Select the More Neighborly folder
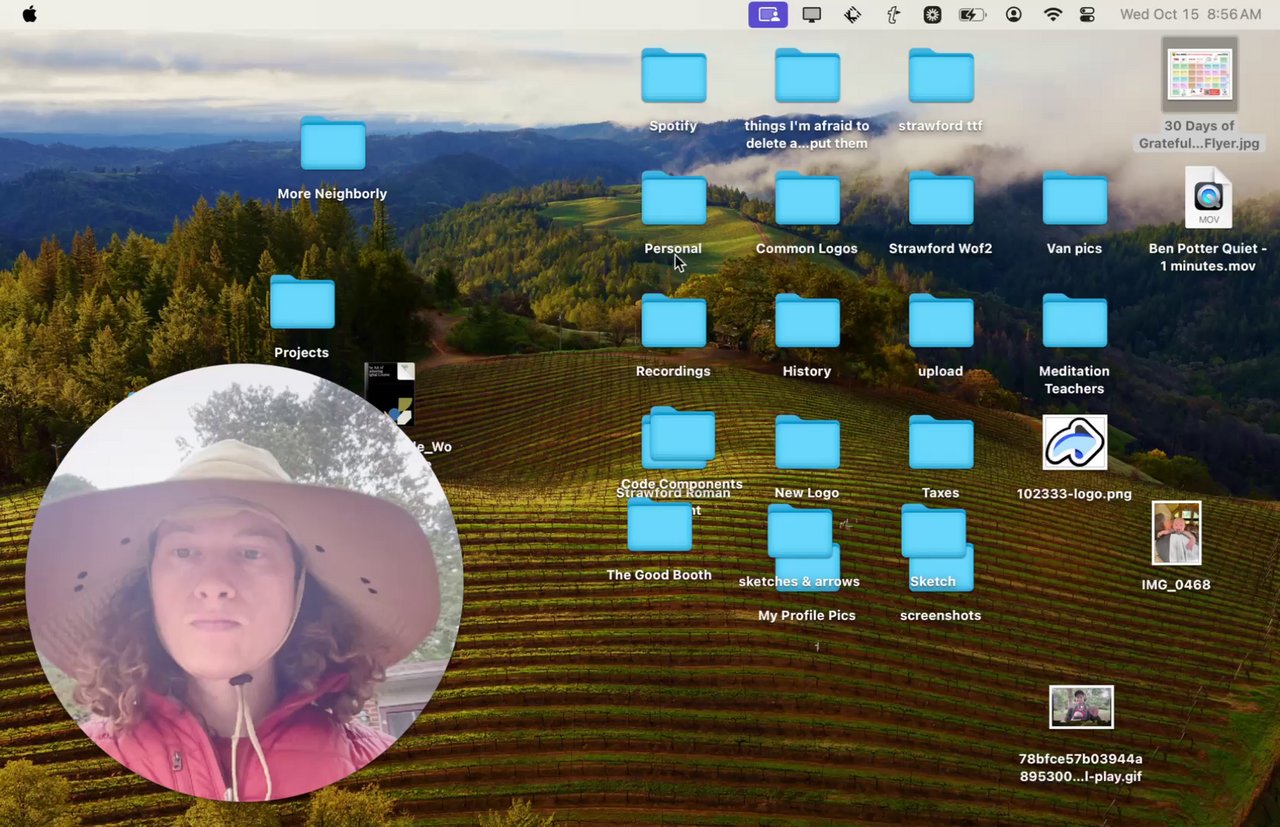Viewport: 1280px width, 827px height. point(332,144)
